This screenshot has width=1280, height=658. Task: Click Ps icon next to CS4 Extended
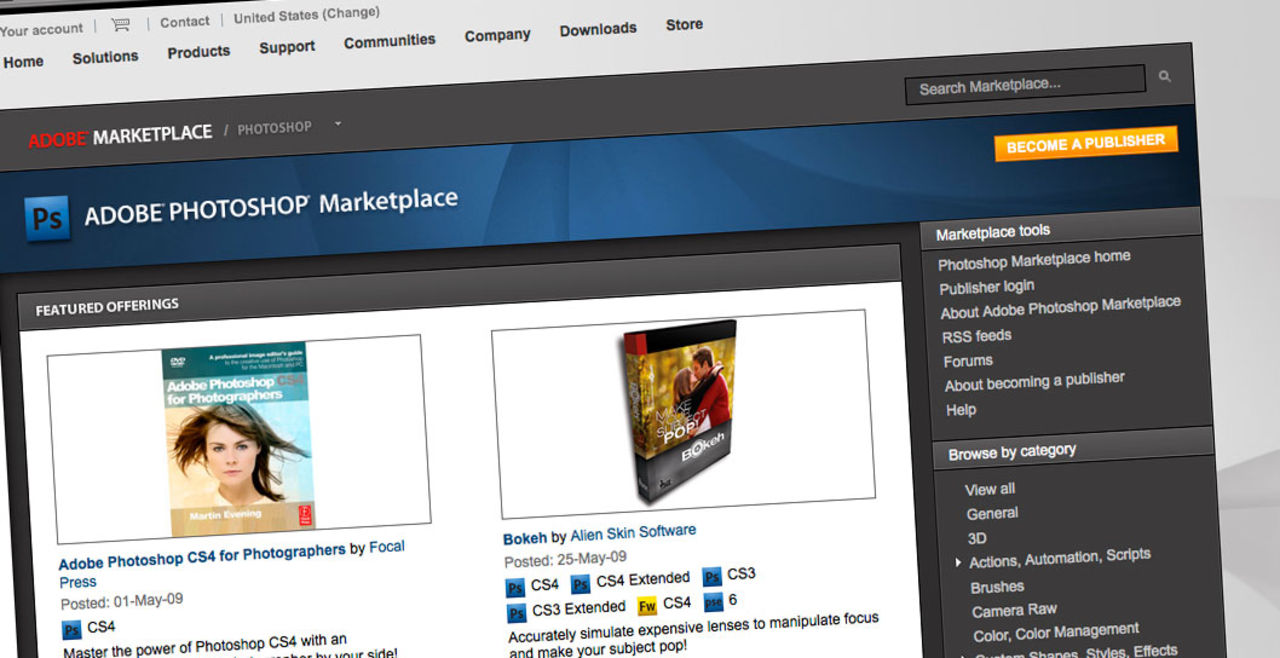pyautogui.click(x=580, y=584)
